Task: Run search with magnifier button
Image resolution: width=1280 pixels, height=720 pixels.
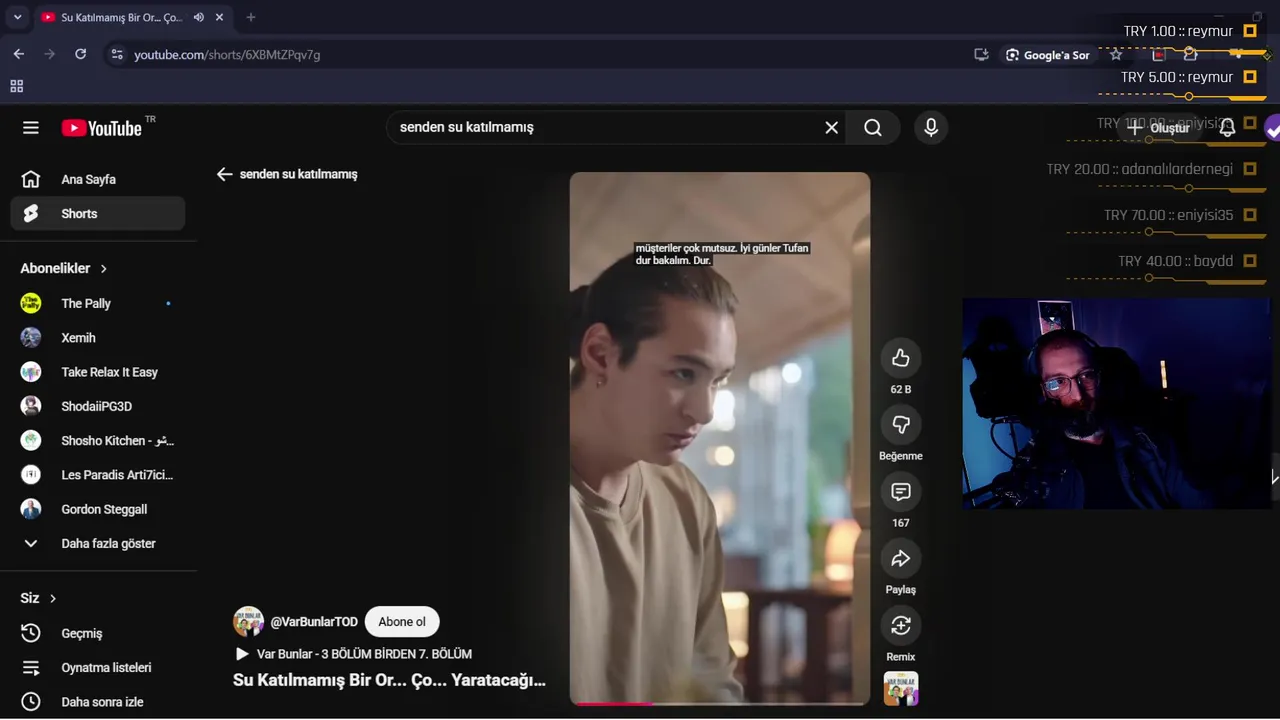Action: tap(873, 128)
